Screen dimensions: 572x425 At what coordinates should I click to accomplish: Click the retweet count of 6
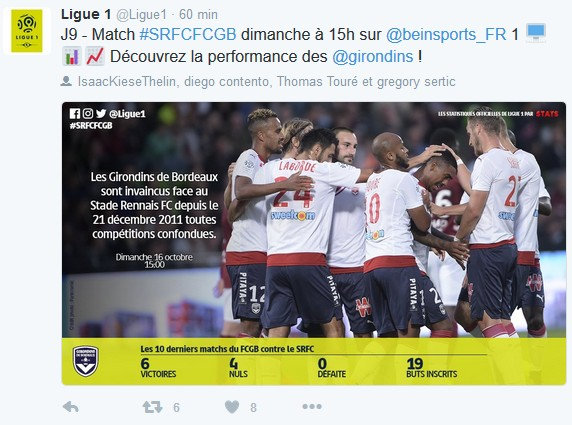pos(176,407)
